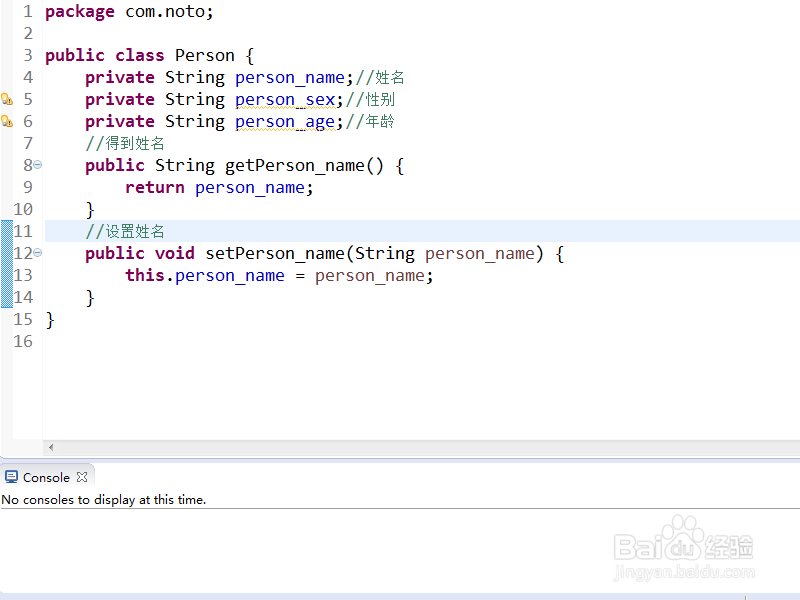Switch to the Console tab
This screenshot has height=600, width=800.
(46, 478)
